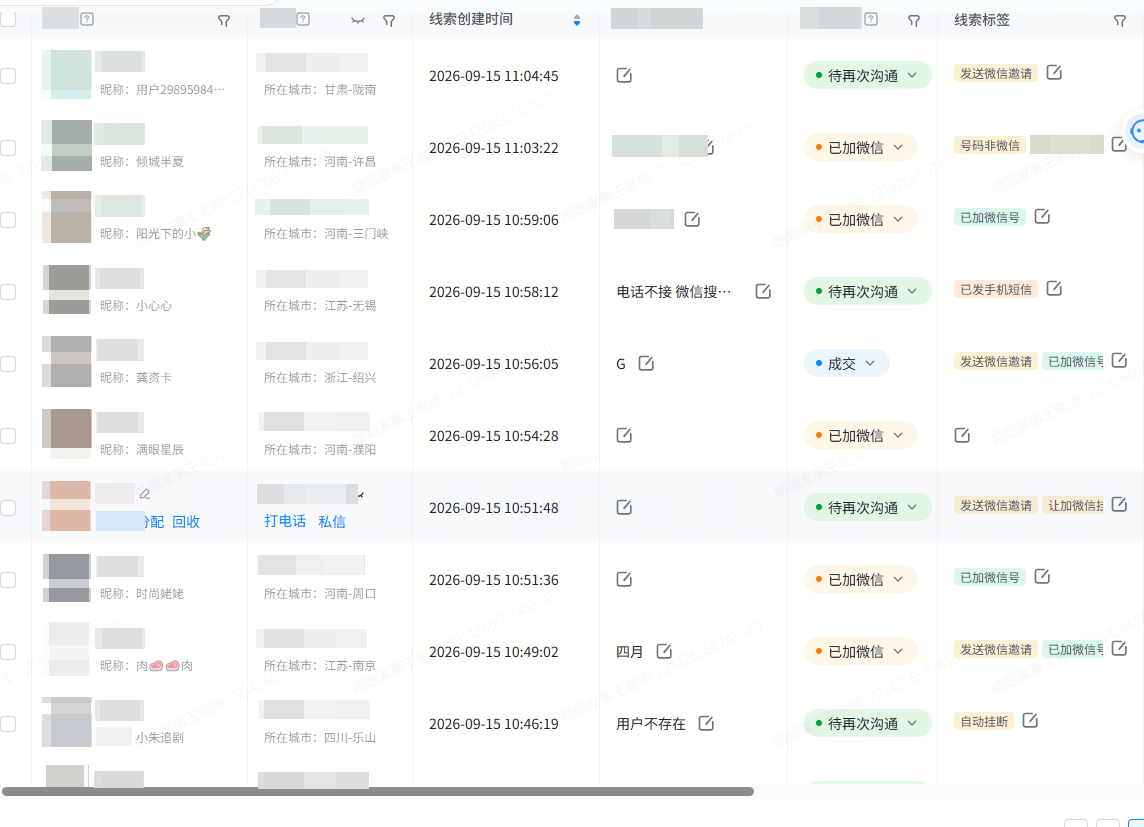
Task: Tick the checkbox for user 倾城半夏
Action: coord(8,148)
